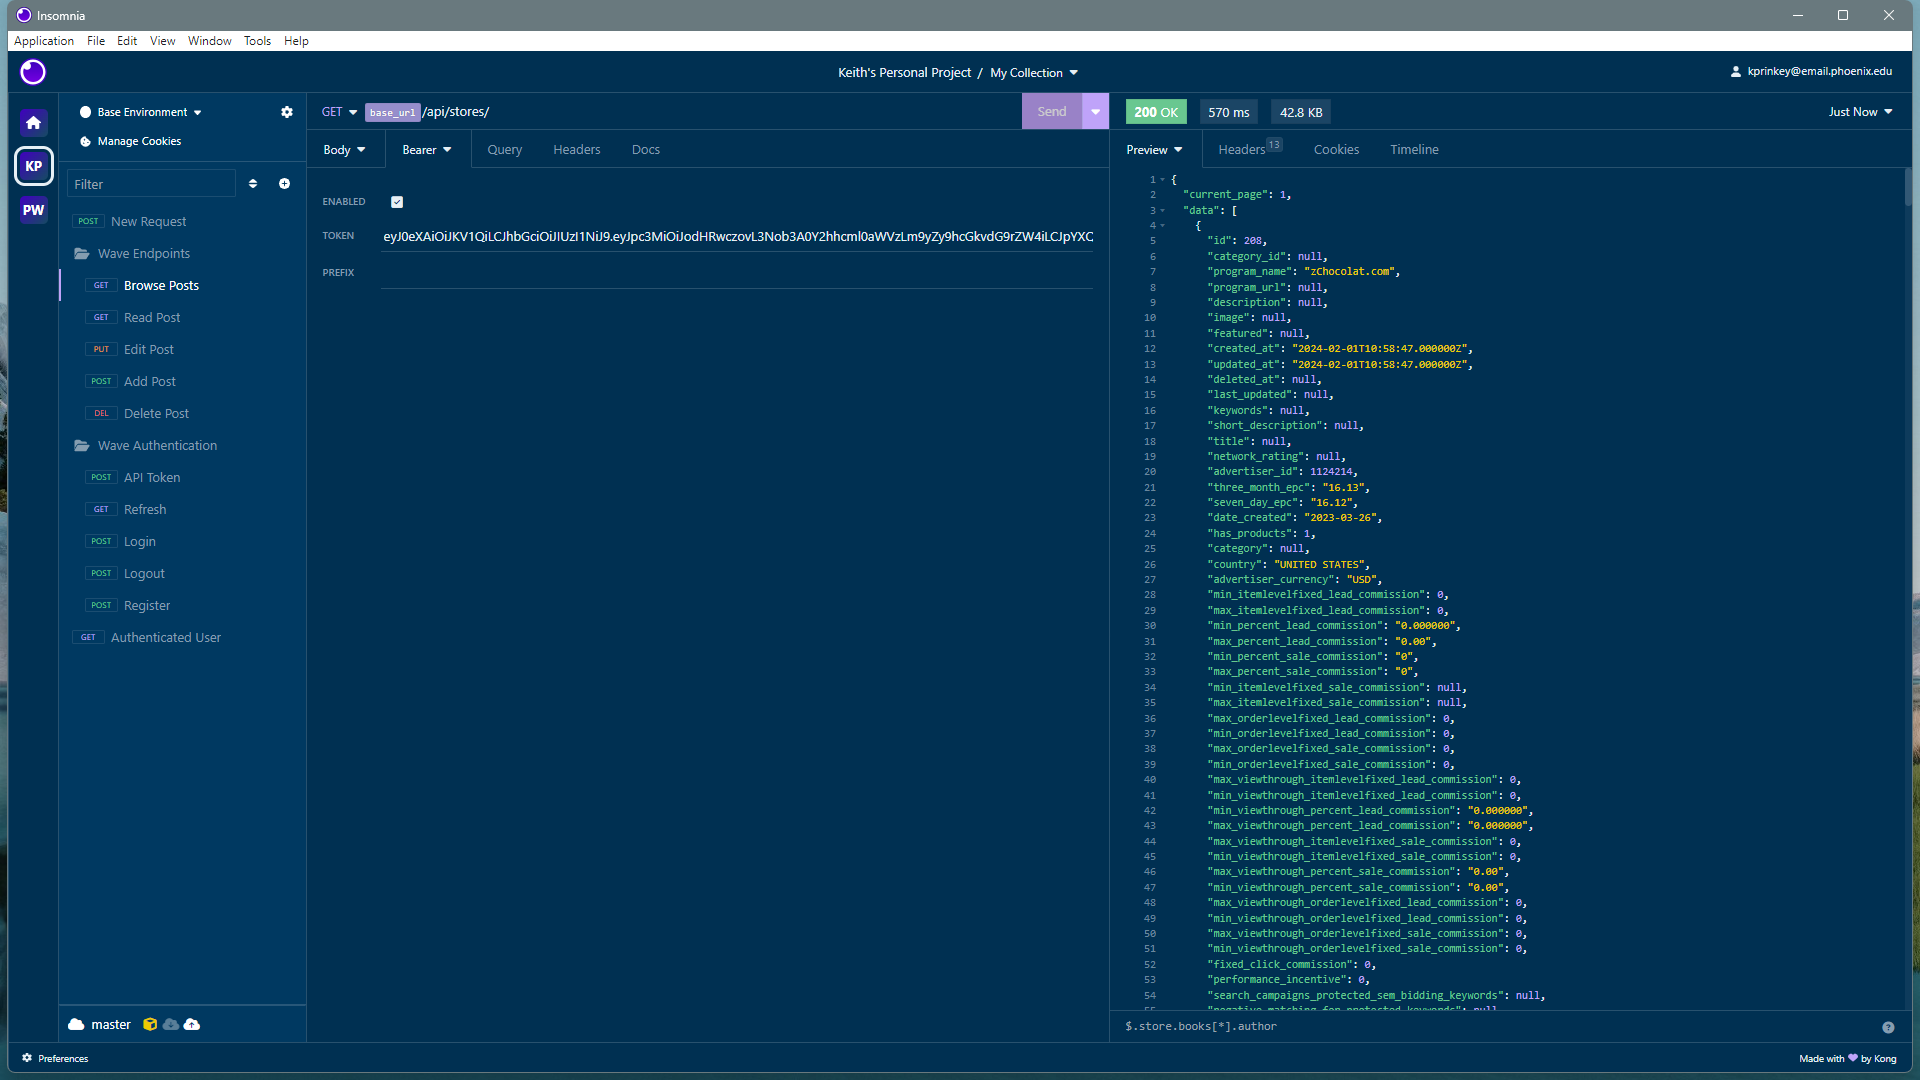This screenshot has height=1080, width=1920.
Task: Switch to the response Headers tab
Action: (x=1249, y=149)
